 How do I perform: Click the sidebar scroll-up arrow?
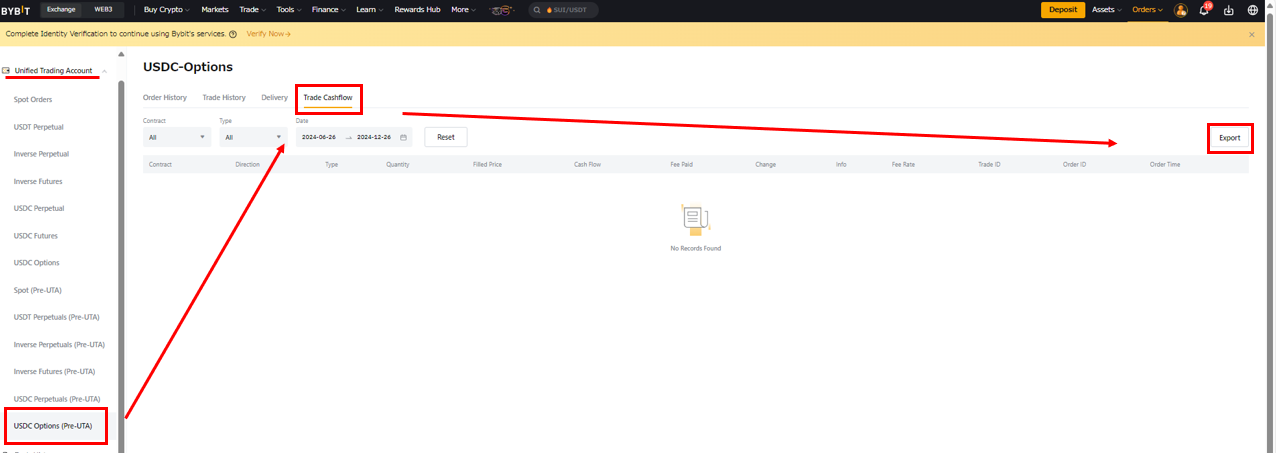coord(121,54)
